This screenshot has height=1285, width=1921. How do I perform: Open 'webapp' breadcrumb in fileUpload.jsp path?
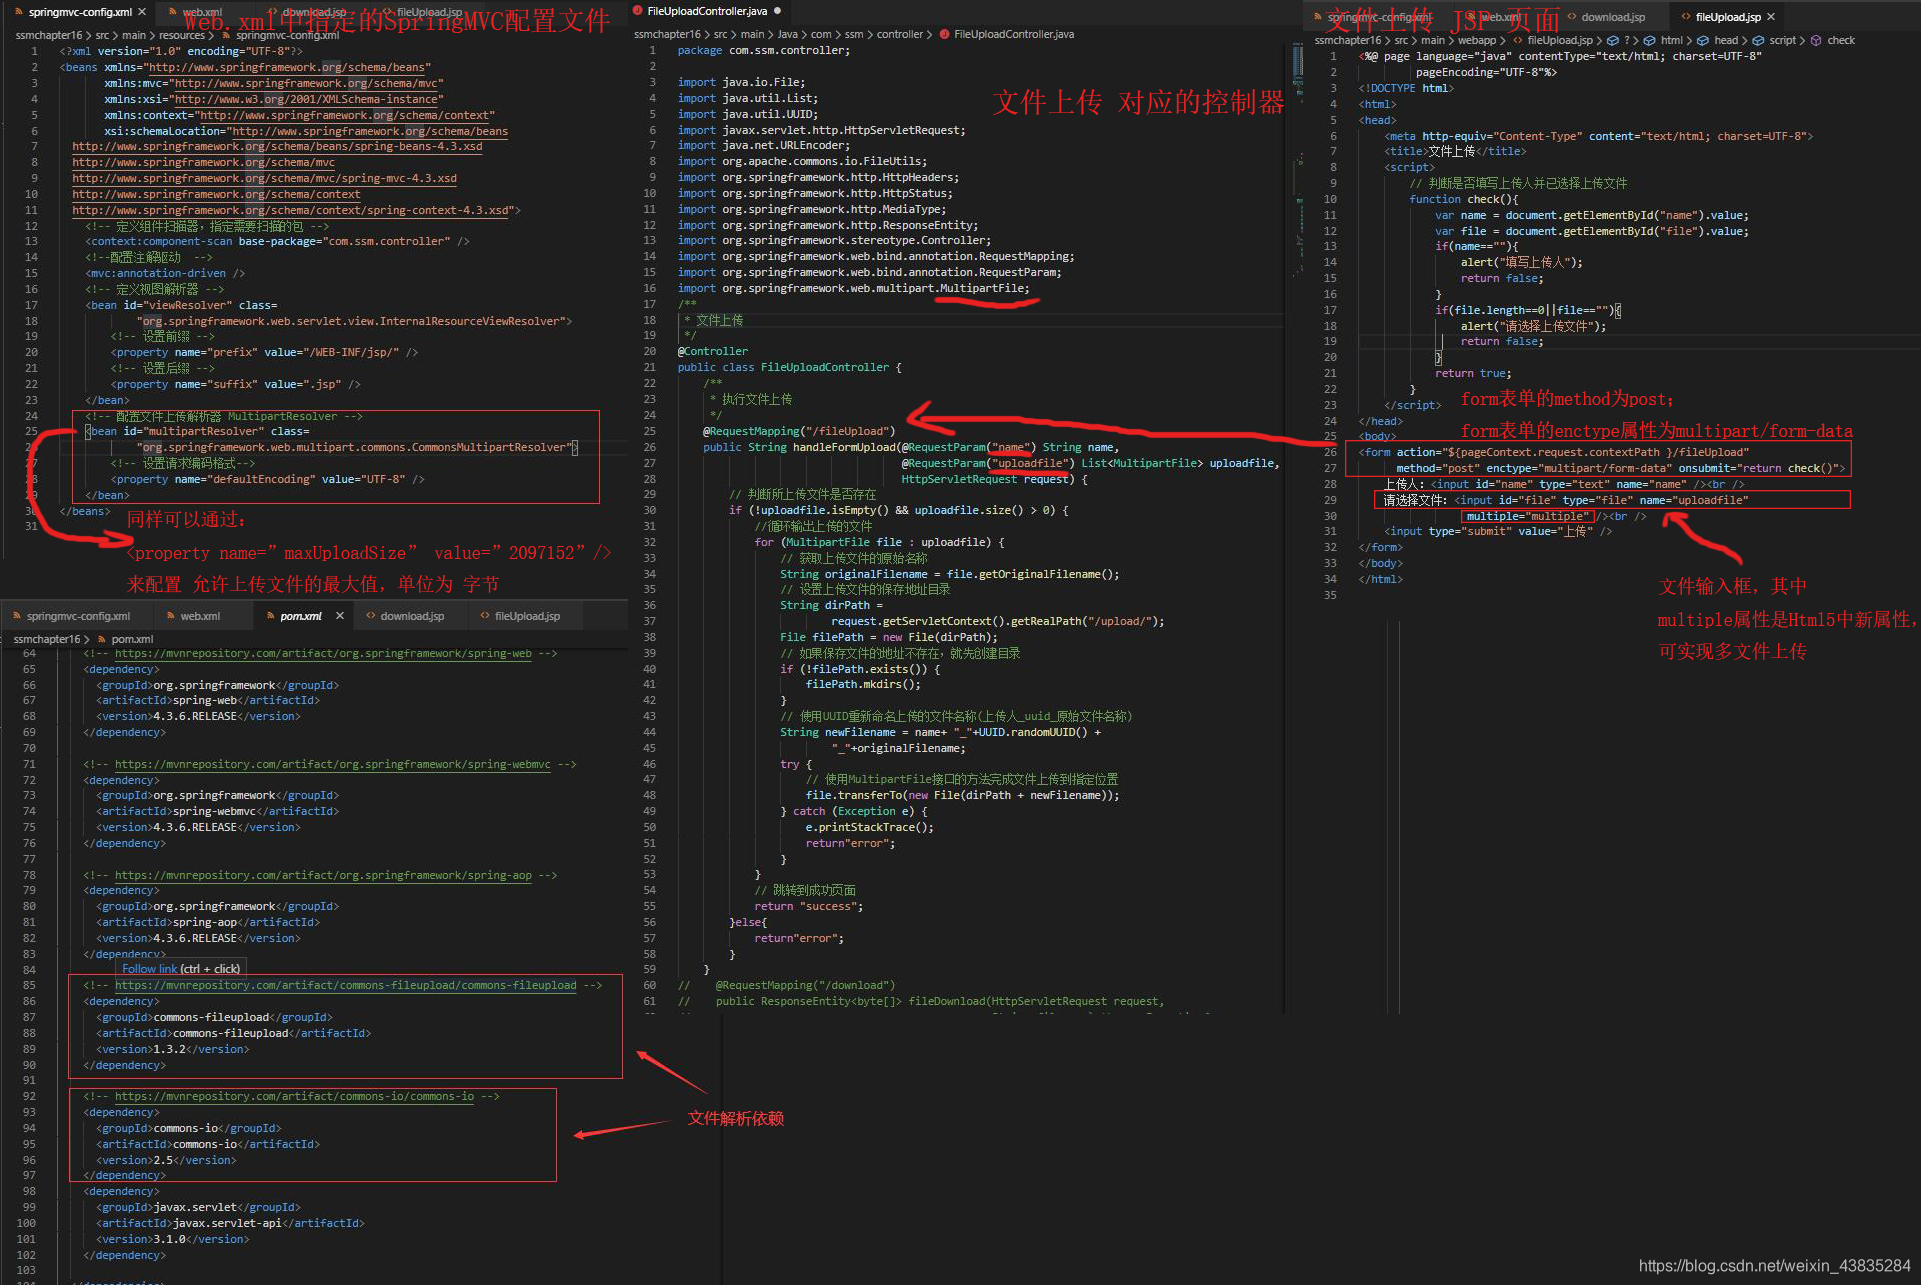coord(1476,41)
